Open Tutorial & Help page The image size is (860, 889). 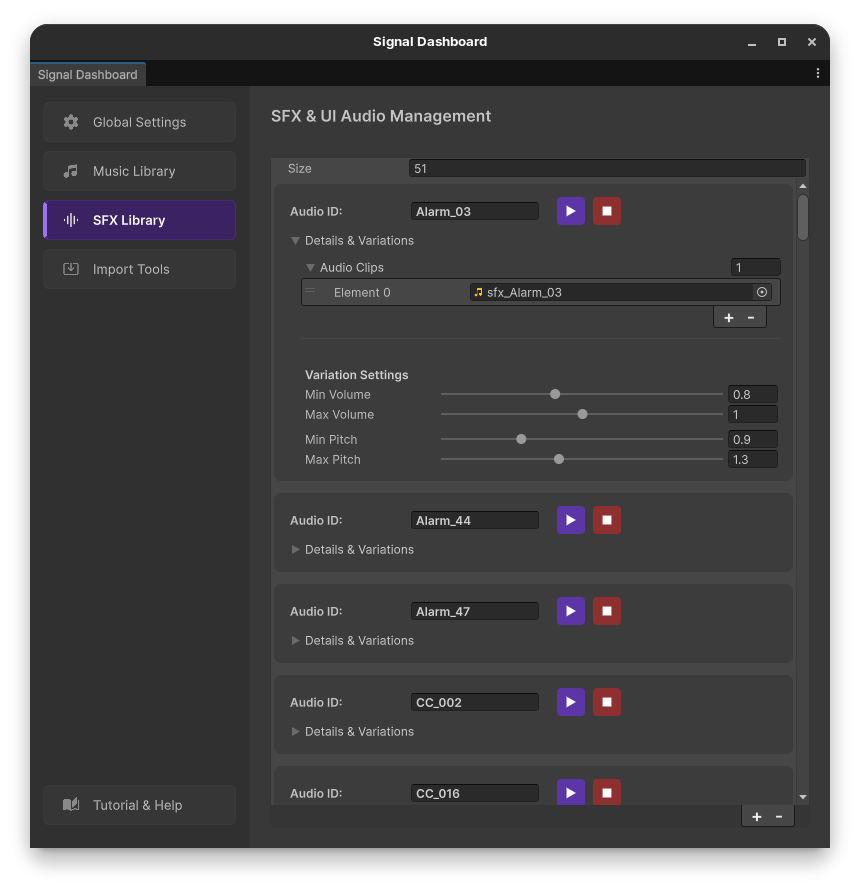139,805
